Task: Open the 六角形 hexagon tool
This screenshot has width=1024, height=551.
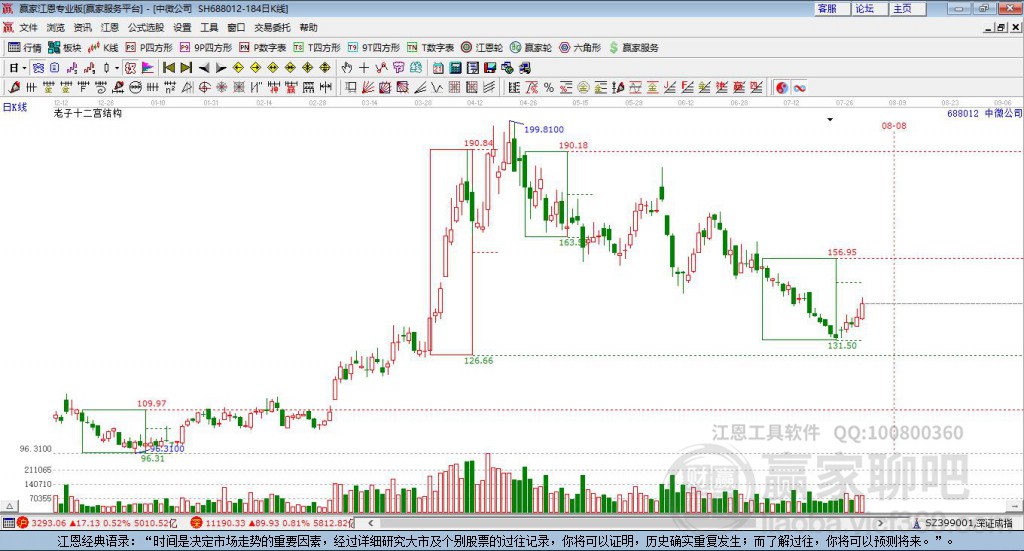Action: pos(580,48)
